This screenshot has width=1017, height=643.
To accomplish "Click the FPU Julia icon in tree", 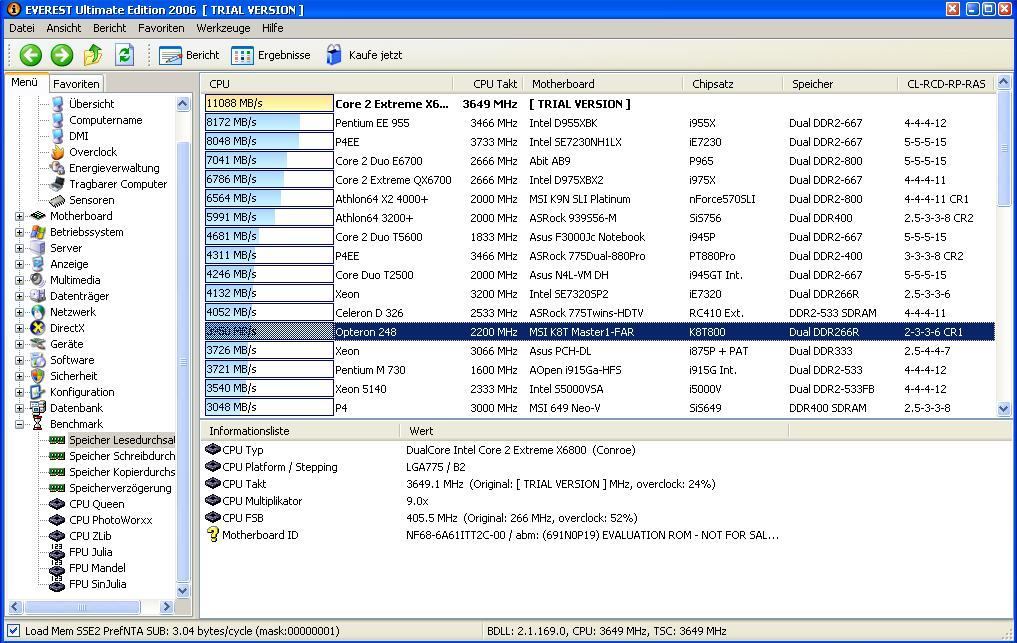I will click(x=58, y=552).
